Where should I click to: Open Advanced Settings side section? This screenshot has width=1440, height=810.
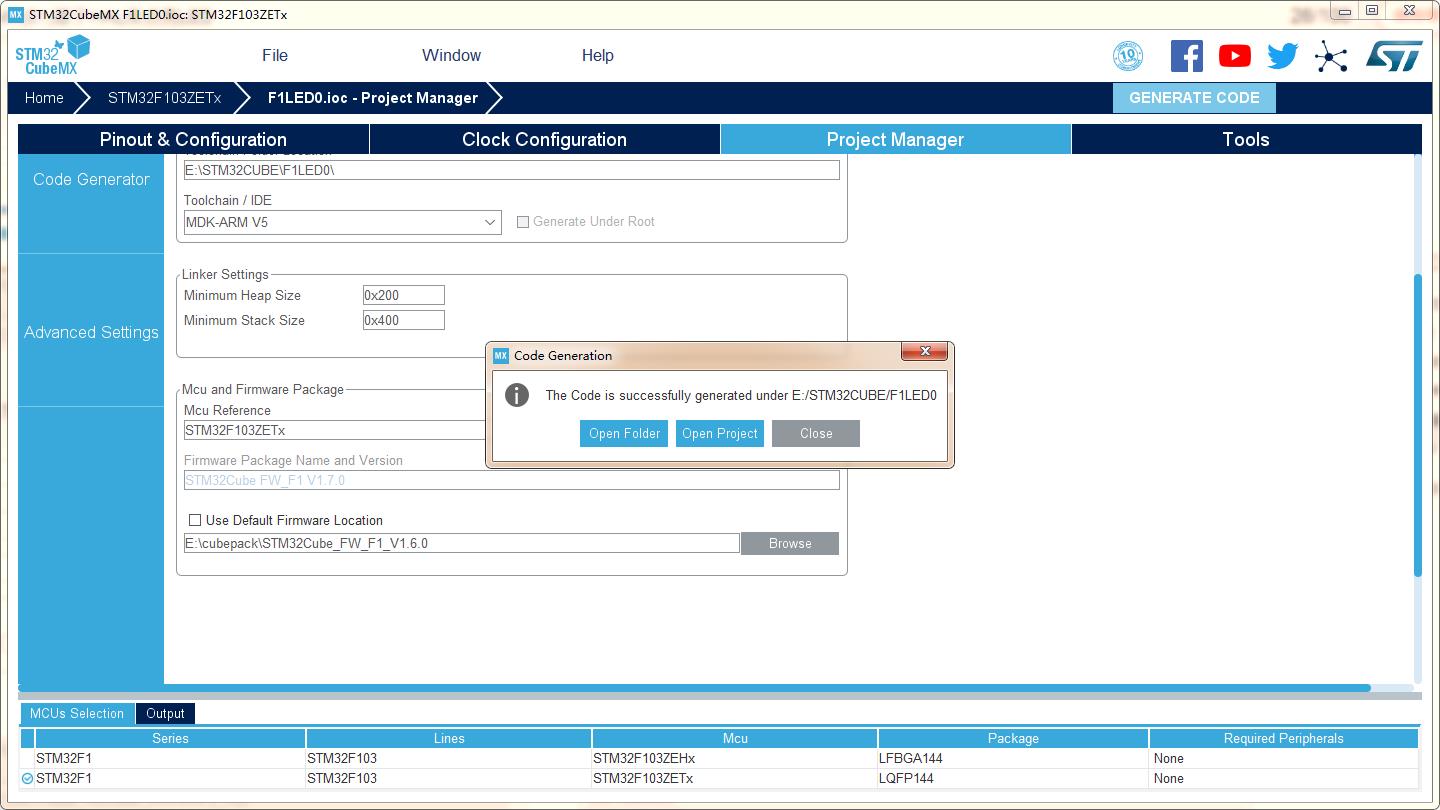point(91,332)
